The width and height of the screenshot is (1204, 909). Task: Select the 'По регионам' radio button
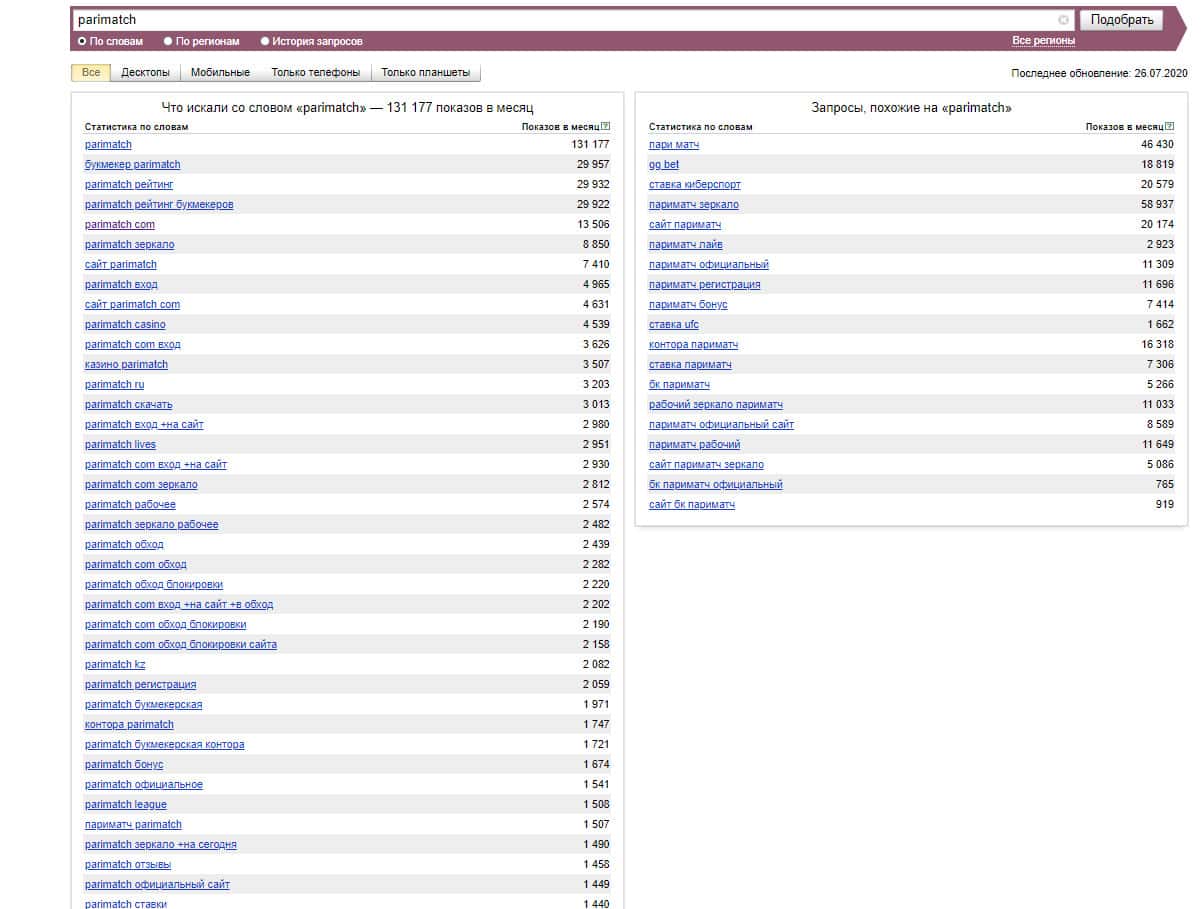click(169, 42)
